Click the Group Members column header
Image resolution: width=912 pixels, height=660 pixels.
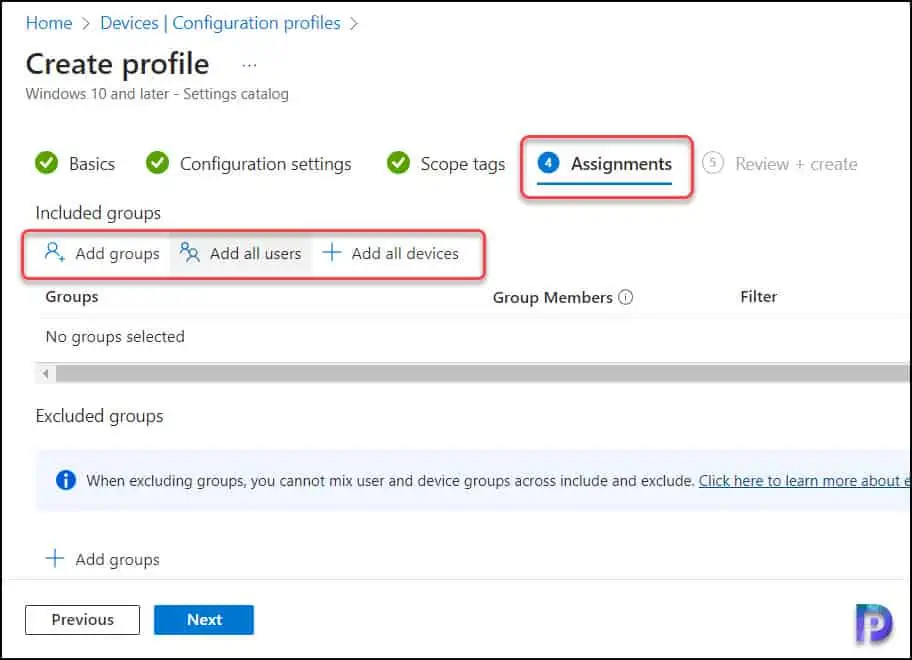[x=553, y=298]
